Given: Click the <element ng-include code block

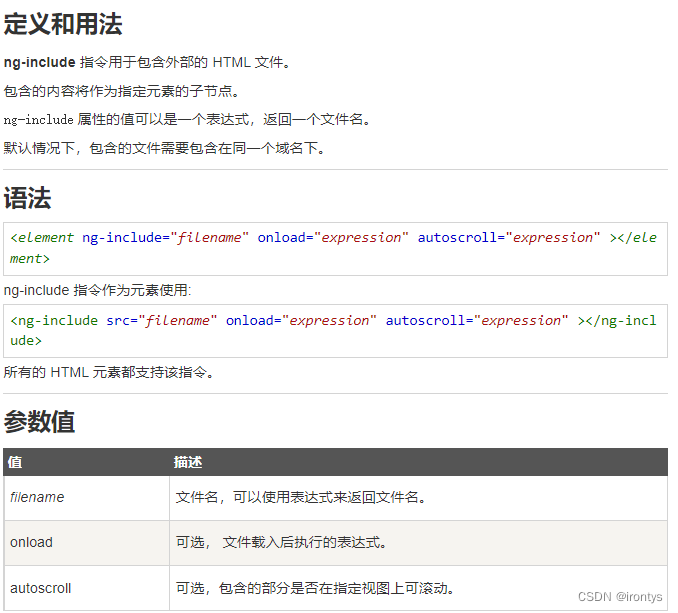Looking at the screenshot, I should click(335, 249).
